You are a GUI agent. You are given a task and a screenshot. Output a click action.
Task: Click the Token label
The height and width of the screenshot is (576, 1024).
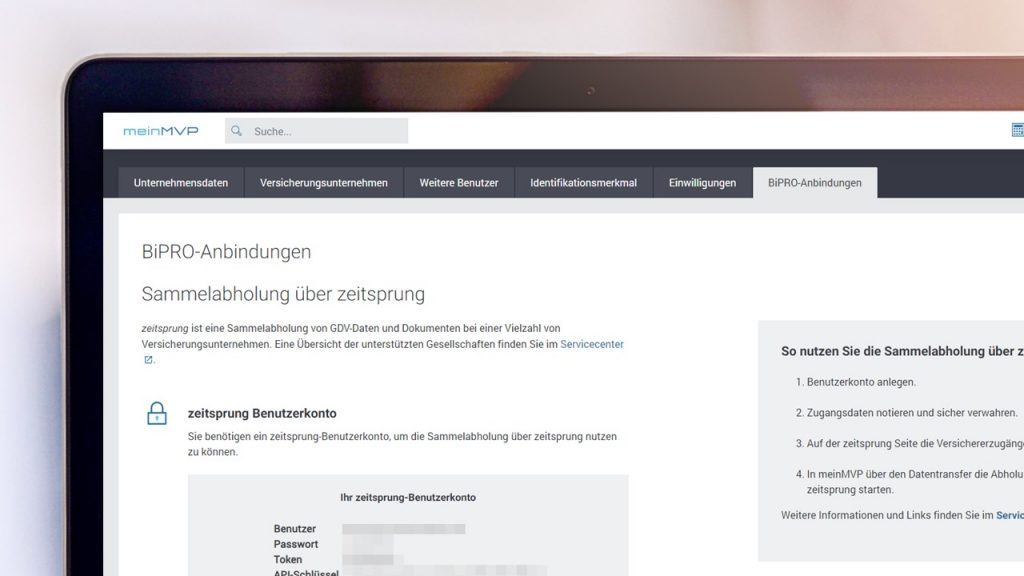287,560
